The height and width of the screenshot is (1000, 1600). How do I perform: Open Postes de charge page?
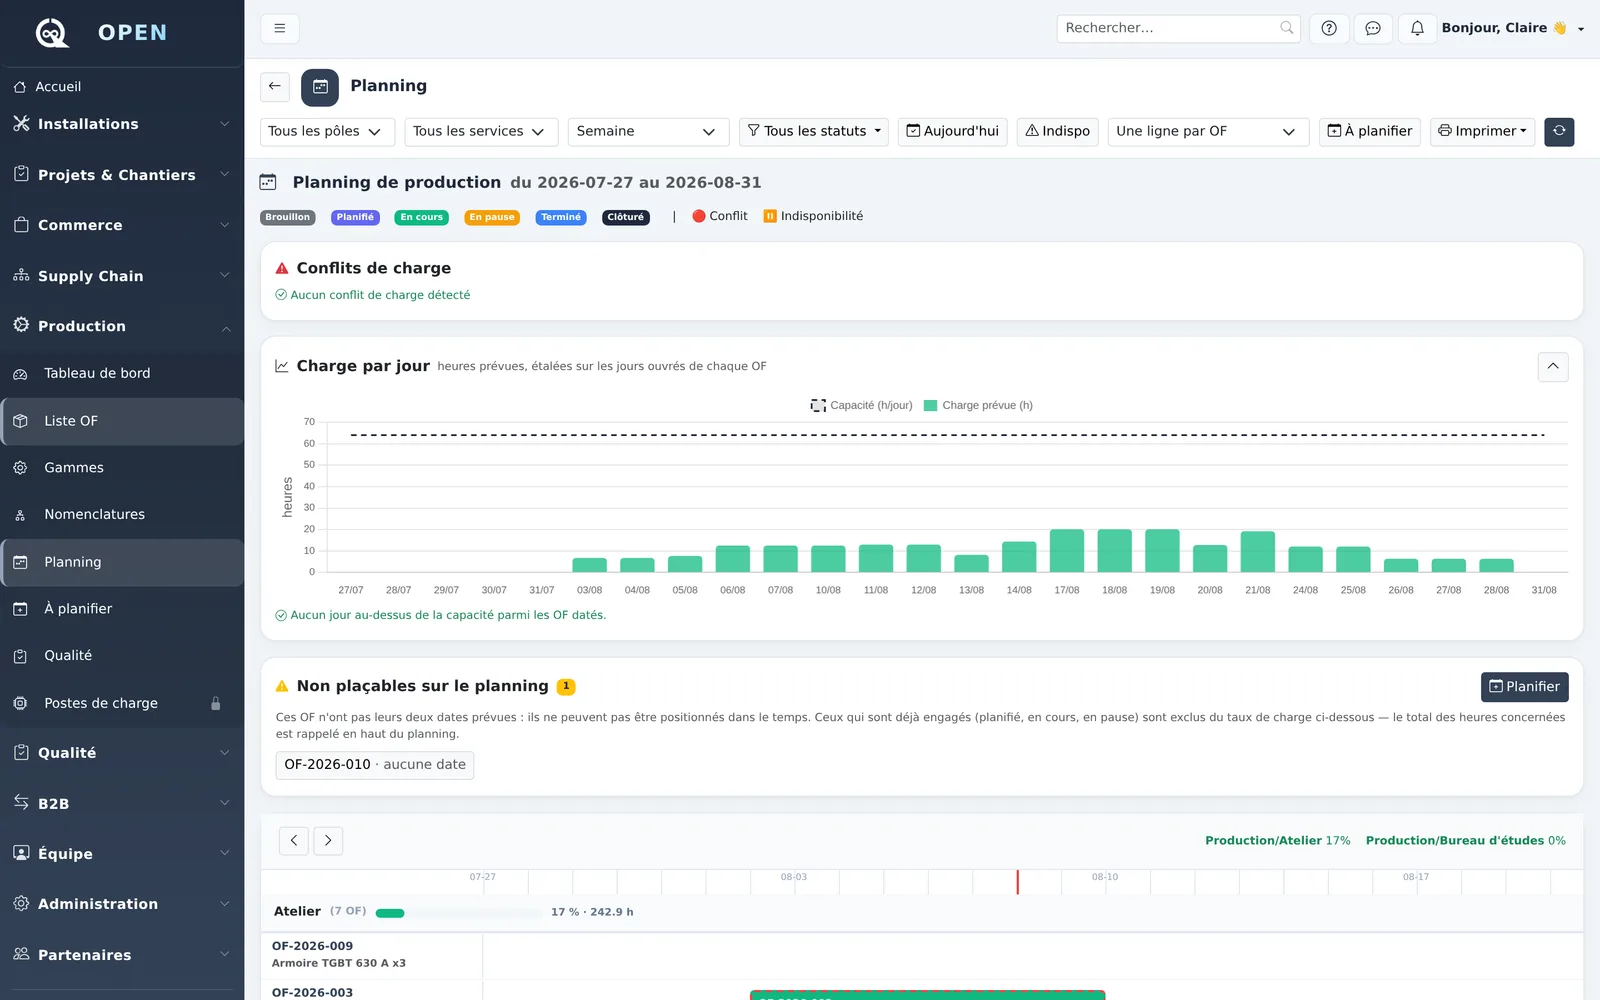coord(122,703)
